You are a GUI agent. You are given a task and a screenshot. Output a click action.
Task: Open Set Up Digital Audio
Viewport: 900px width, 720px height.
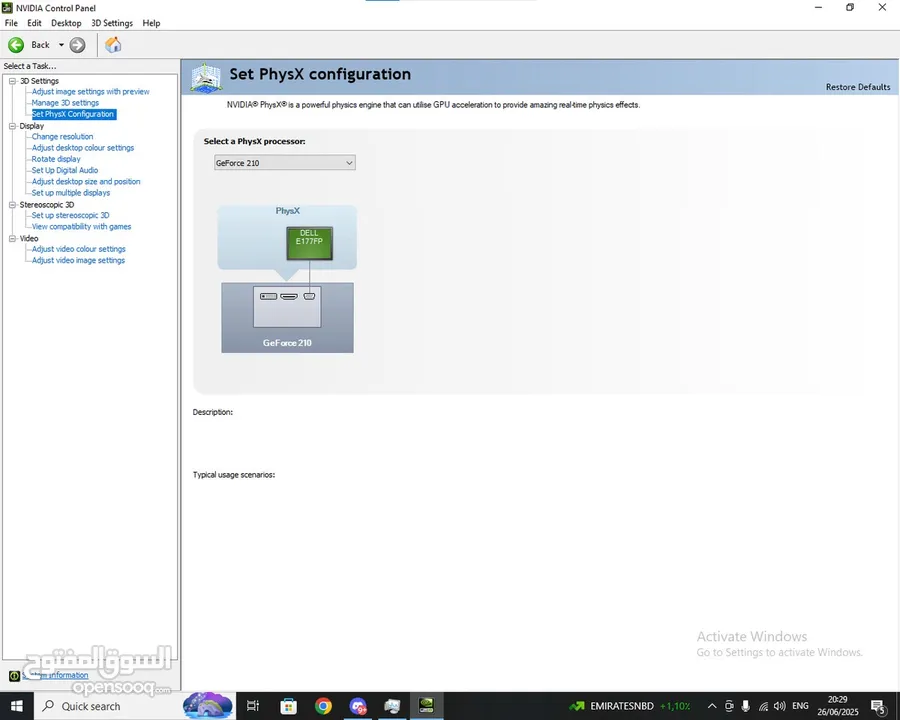pyautogui.click(x=65, y=170)
